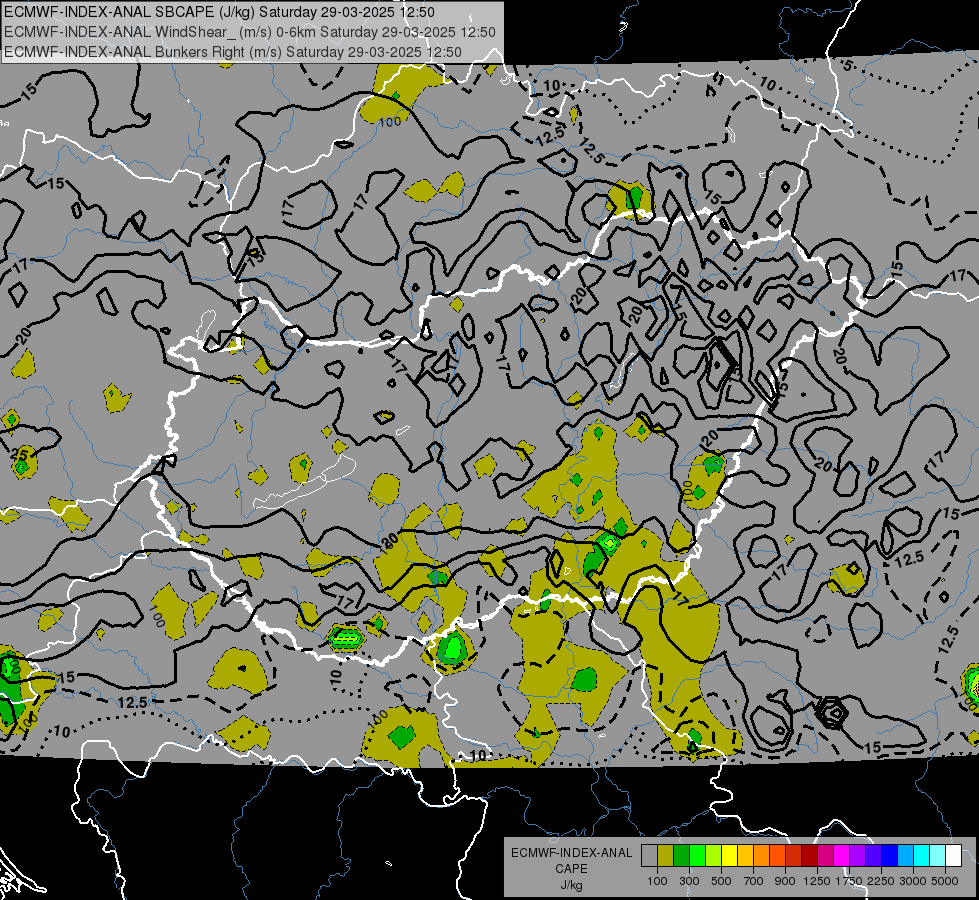Click the legend value 500

point(721,881)
